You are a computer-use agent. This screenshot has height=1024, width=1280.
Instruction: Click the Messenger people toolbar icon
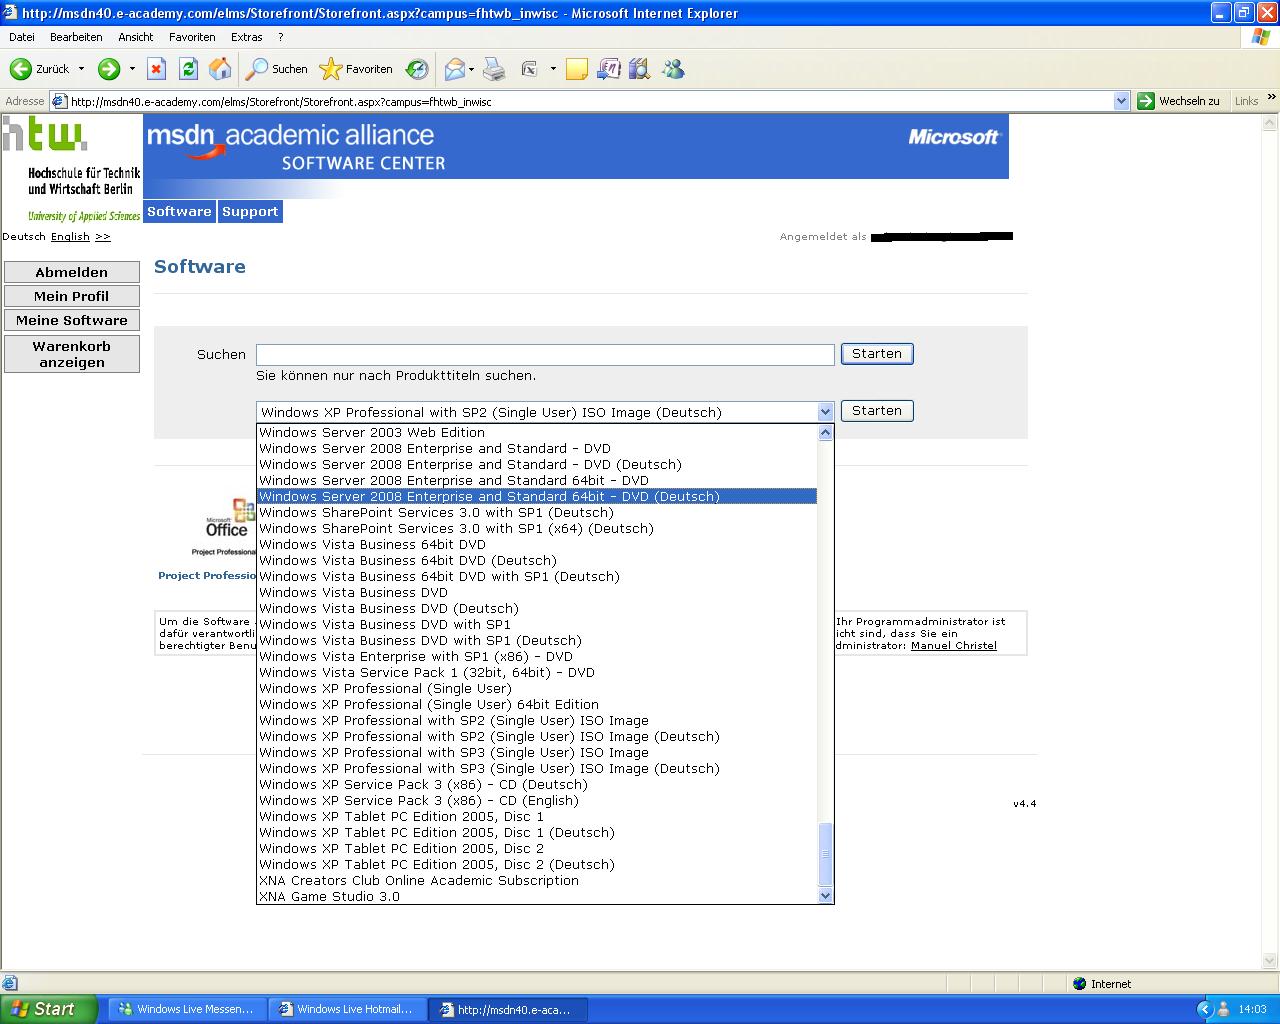673,69
